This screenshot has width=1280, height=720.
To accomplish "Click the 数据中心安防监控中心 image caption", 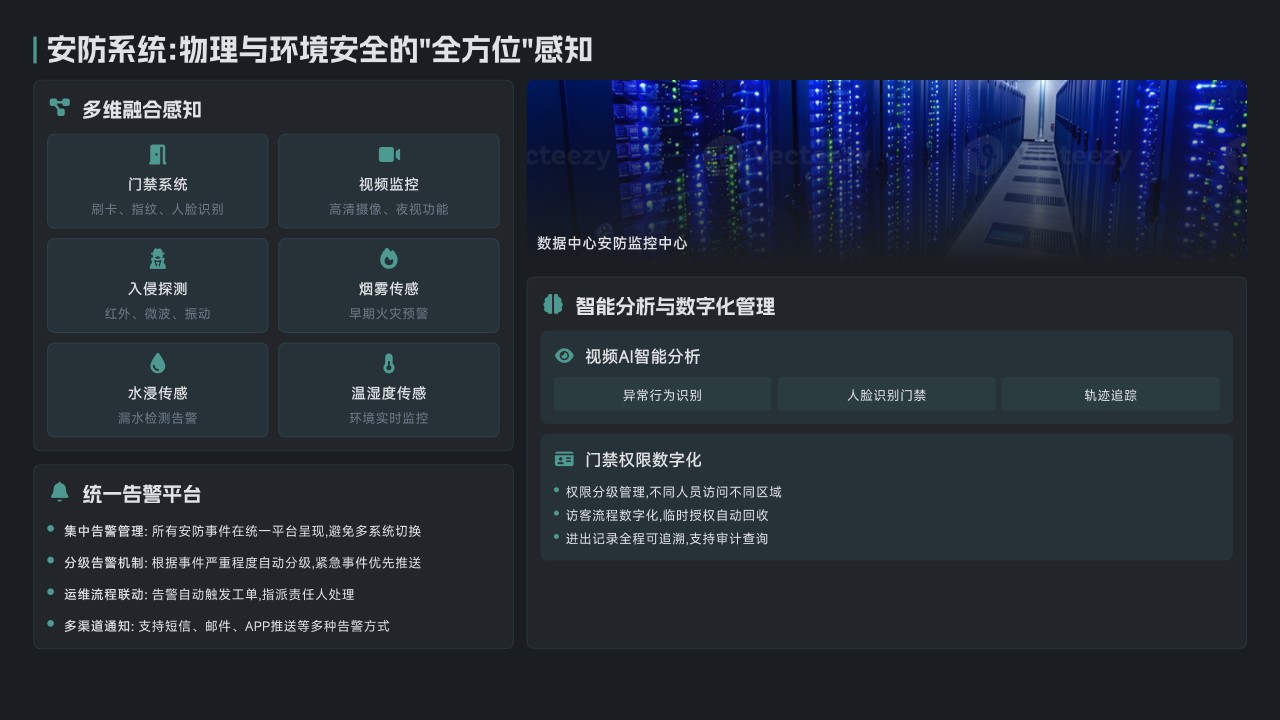I will [612, 243].
